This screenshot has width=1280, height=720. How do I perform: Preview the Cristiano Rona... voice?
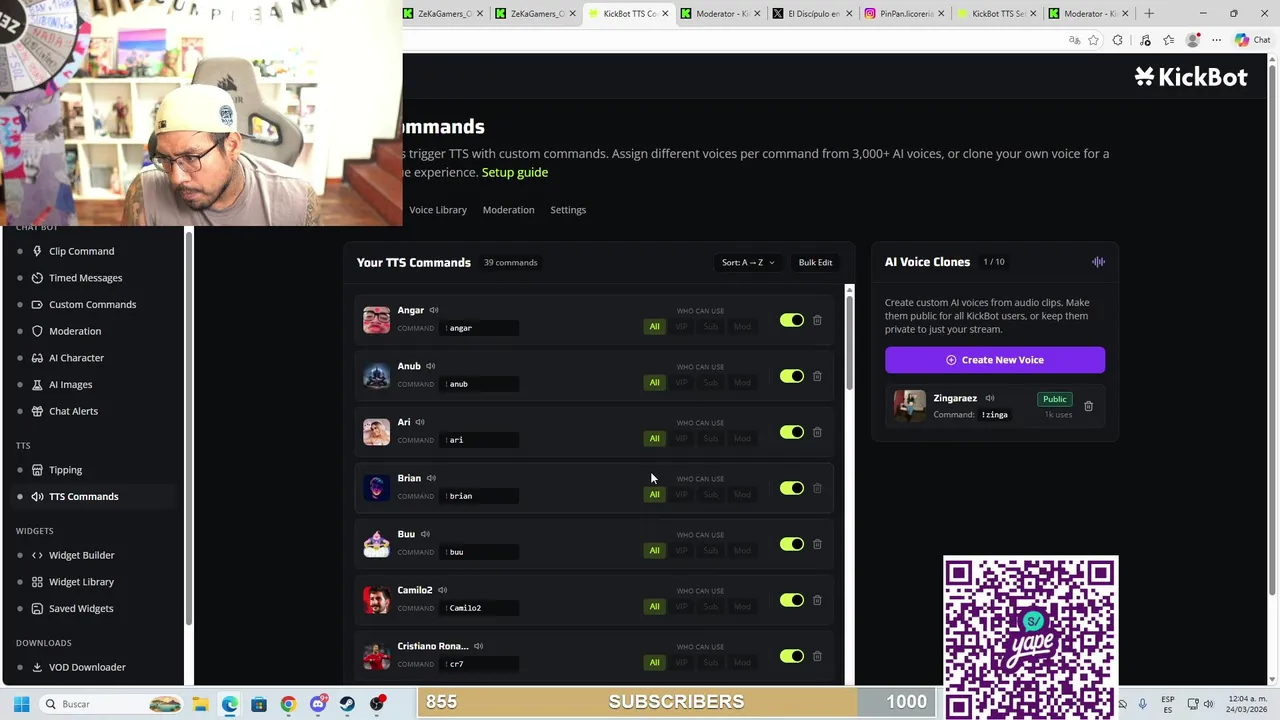coord(479,646)
